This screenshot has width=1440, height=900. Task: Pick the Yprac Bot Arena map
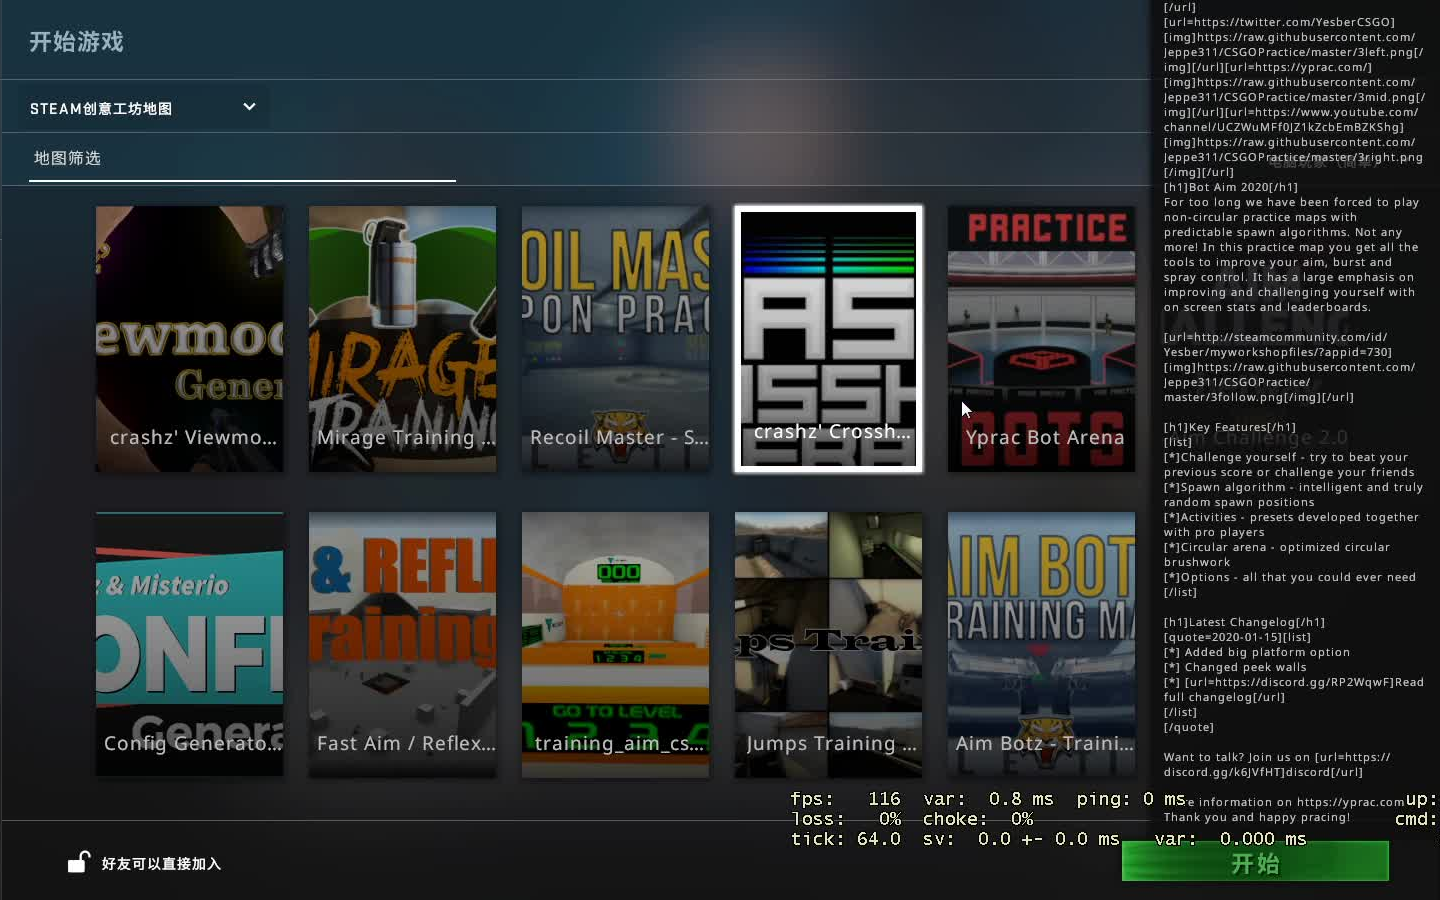(x=1041, y=339)
